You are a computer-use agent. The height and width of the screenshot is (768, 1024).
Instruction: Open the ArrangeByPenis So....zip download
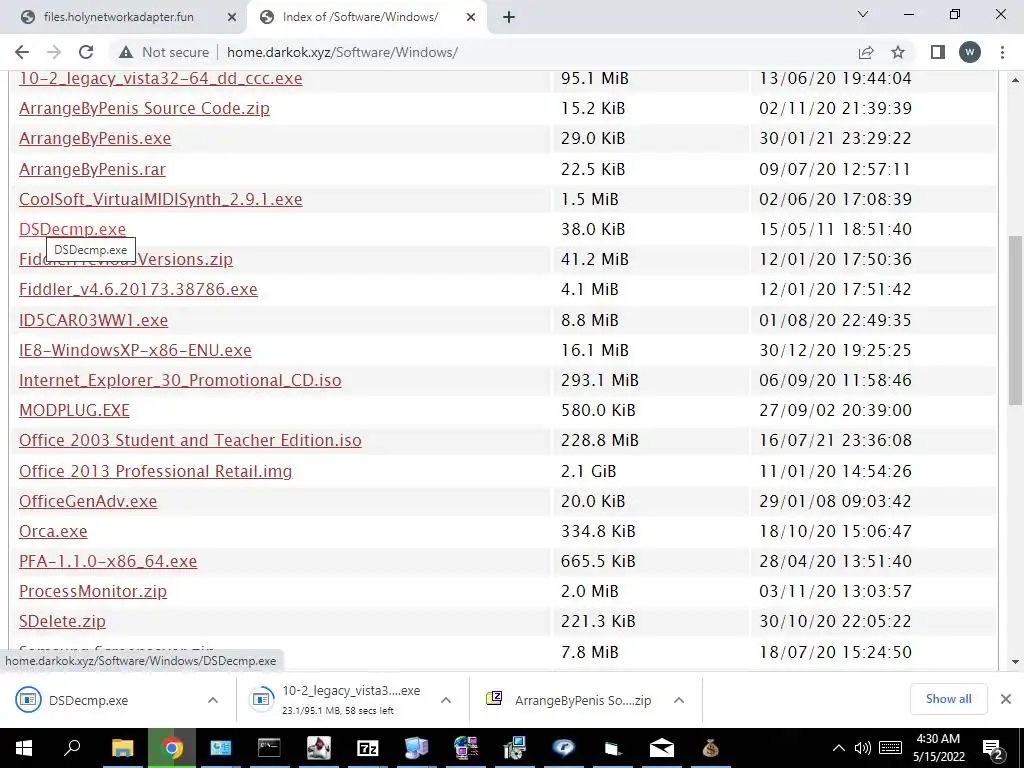tap(568, 700)
